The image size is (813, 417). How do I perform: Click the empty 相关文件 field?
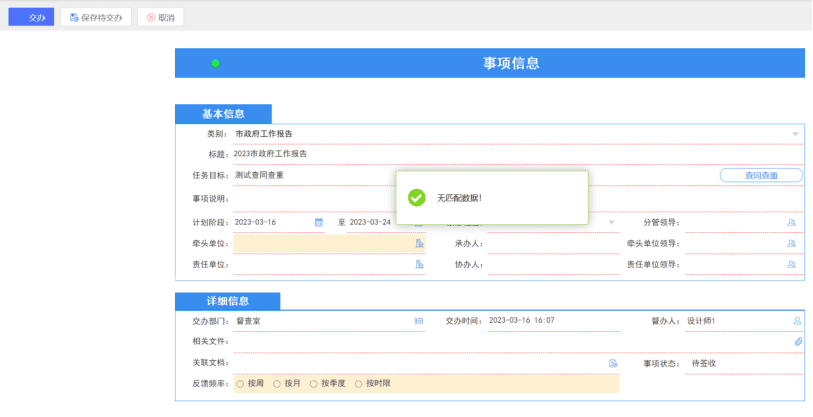point(518,342)
